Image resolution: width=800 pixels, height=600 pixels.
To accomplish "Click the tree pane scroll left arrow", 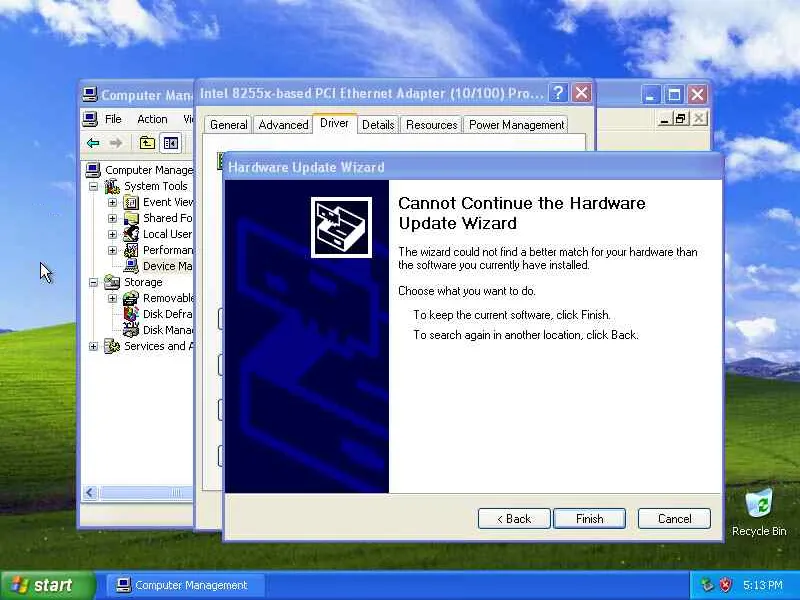I will [90, 492].
